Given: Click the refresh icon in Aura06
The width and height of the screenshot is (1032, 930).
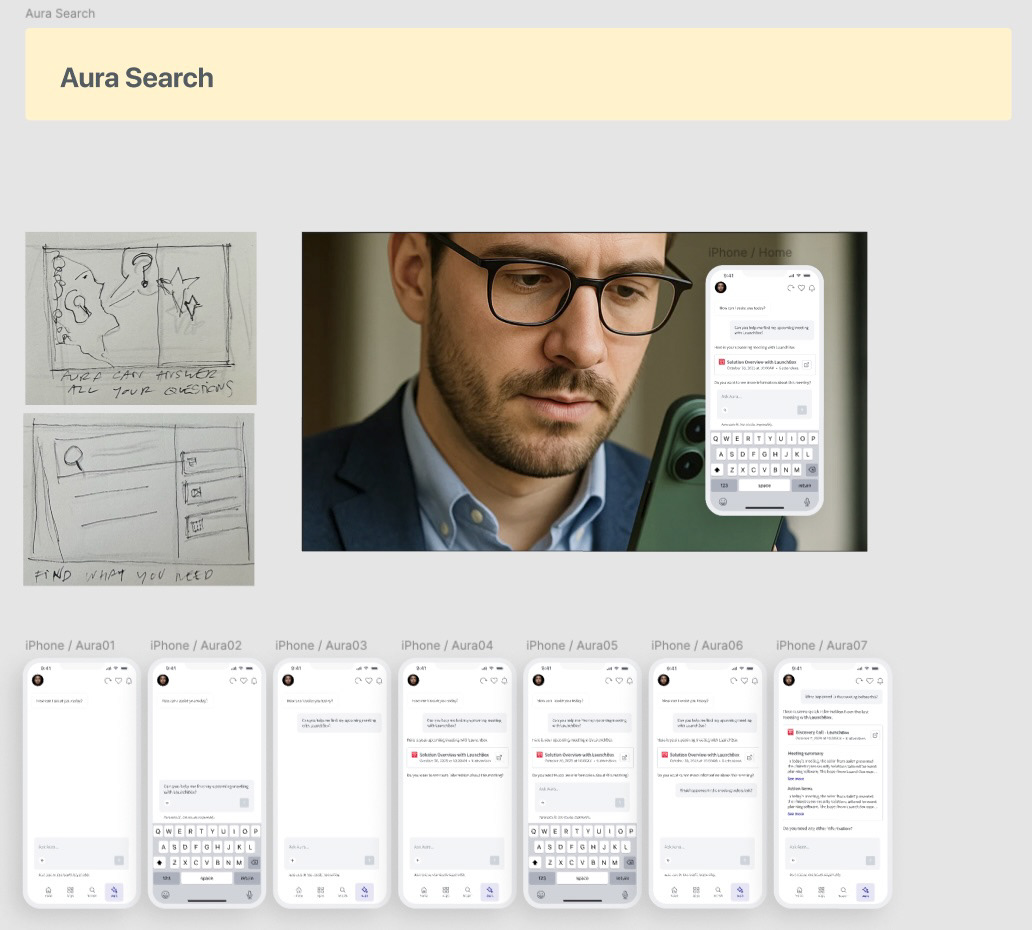Looking at the screenshot, I should click(734, 681).
